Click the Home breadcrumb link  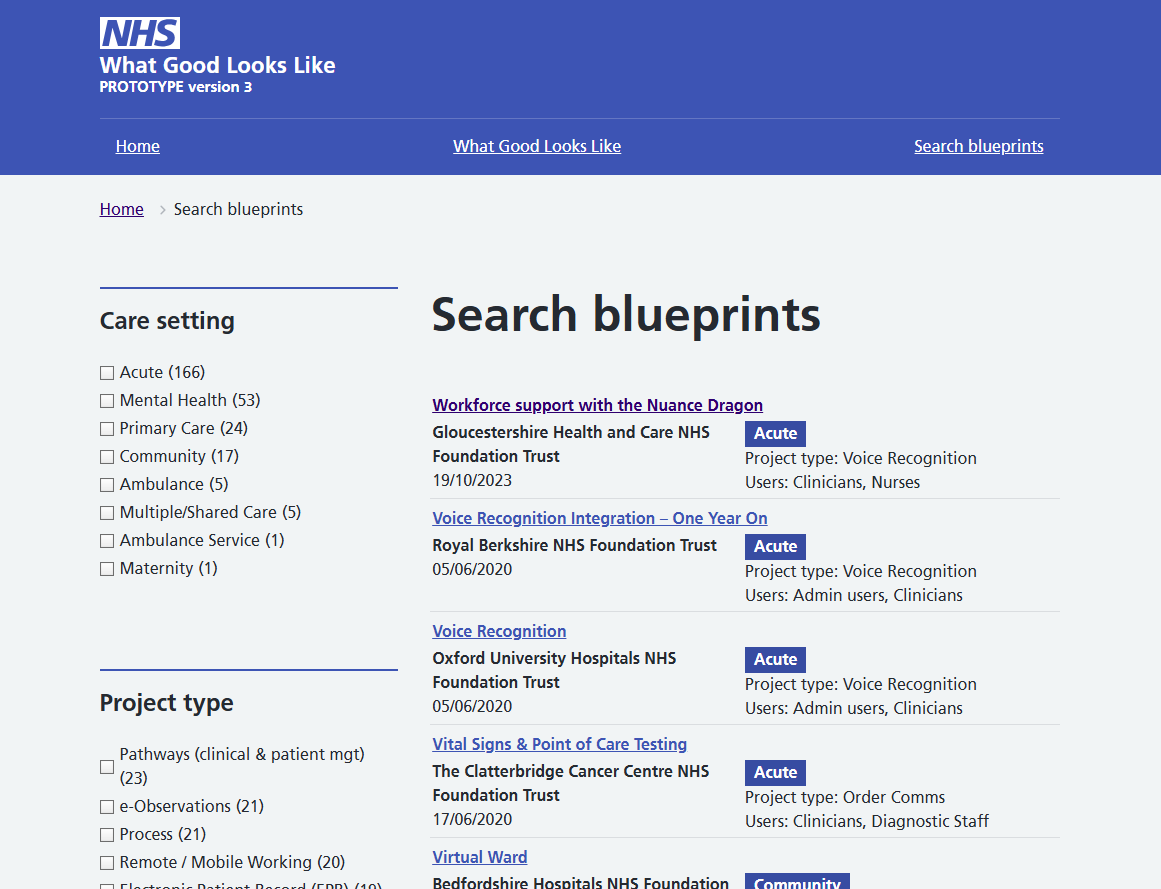pyautogui.click(x=121, y=209)
